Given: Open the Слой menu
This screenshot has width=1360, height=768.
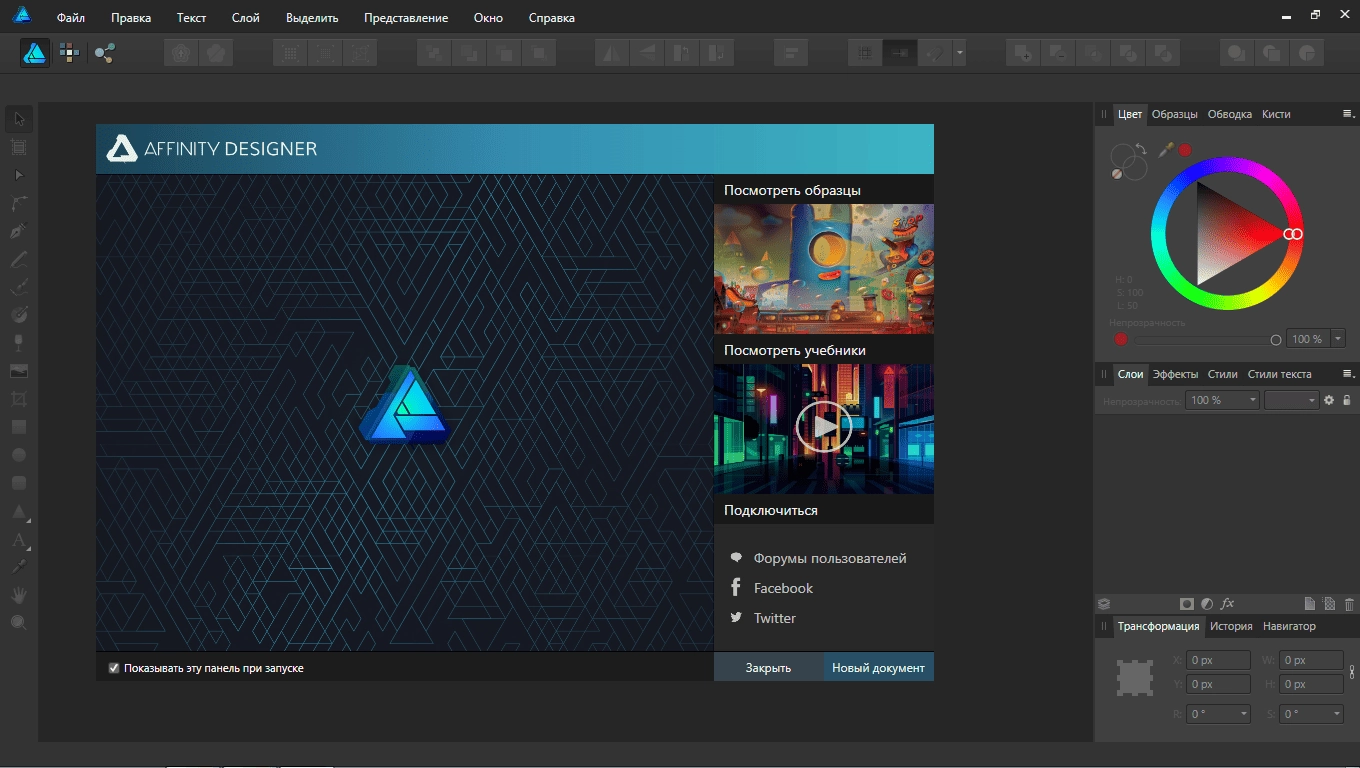Looking at the screenshot, I should tap(245, 18).
